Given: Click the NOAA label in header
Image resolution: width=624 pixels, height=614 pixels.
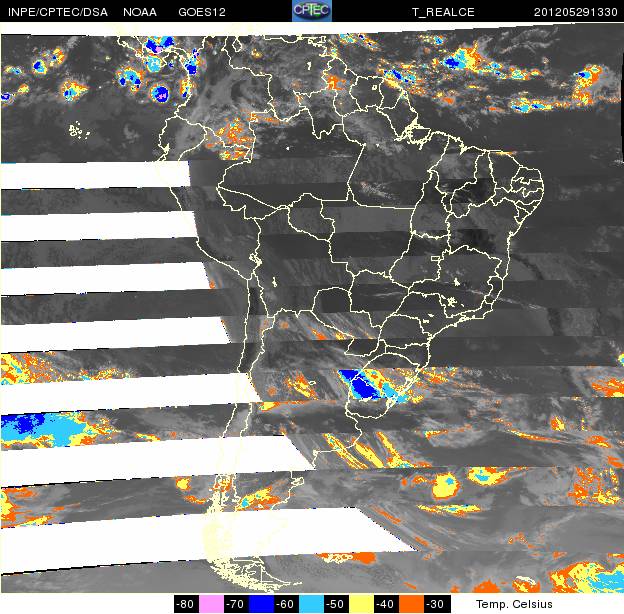Looking at the screenshot, I should click(140, 12).
